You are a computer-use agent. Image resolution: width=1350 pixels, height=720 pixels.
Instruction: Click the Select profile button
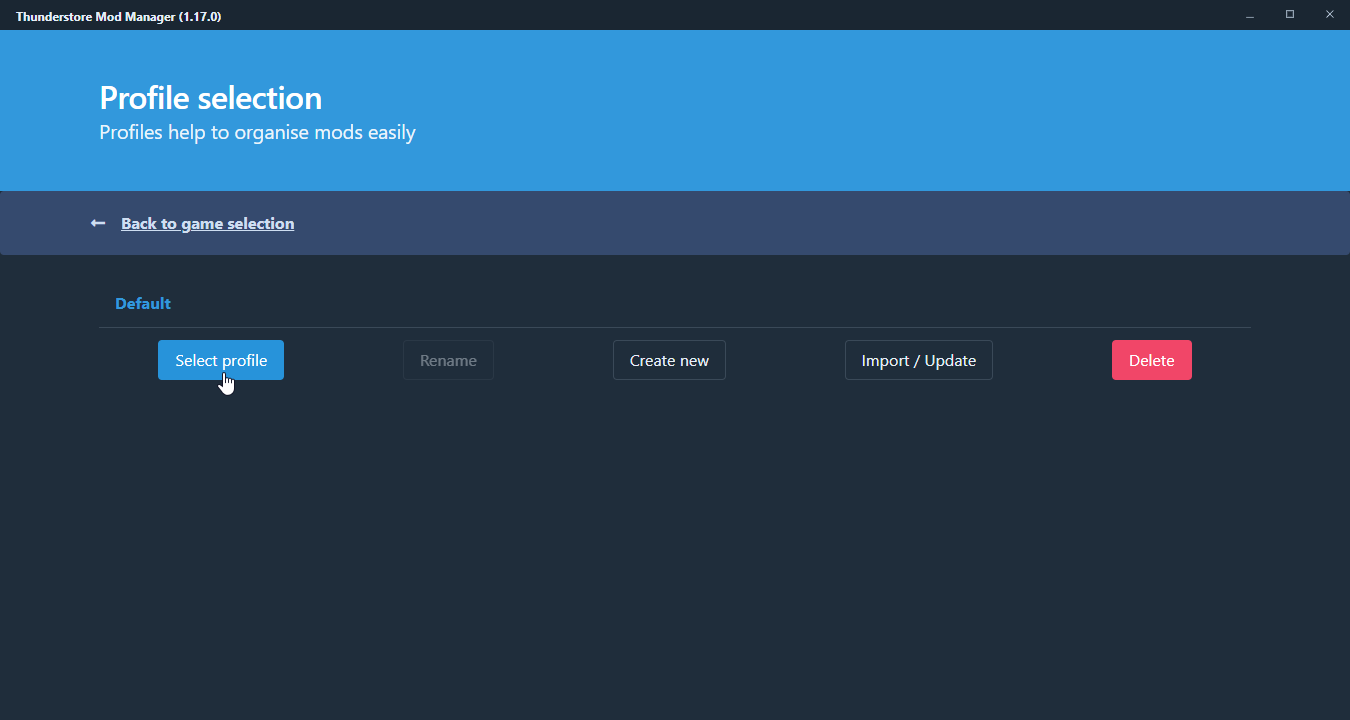coord(221,360)
